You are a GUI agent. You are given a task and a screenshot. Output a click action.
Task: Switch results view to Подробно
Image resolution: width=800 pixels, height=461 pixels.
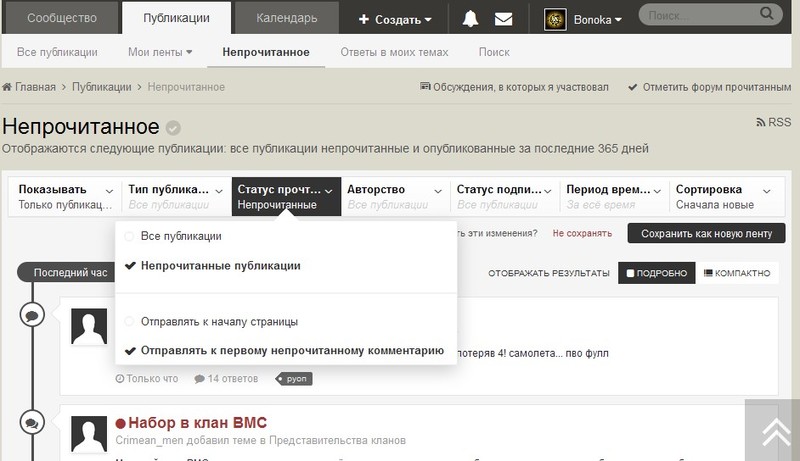pyautogui.click(x=657, y=273)
